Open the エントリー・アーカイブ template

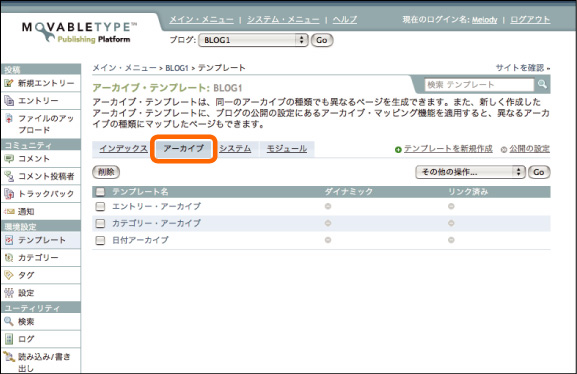coord(156,206)
